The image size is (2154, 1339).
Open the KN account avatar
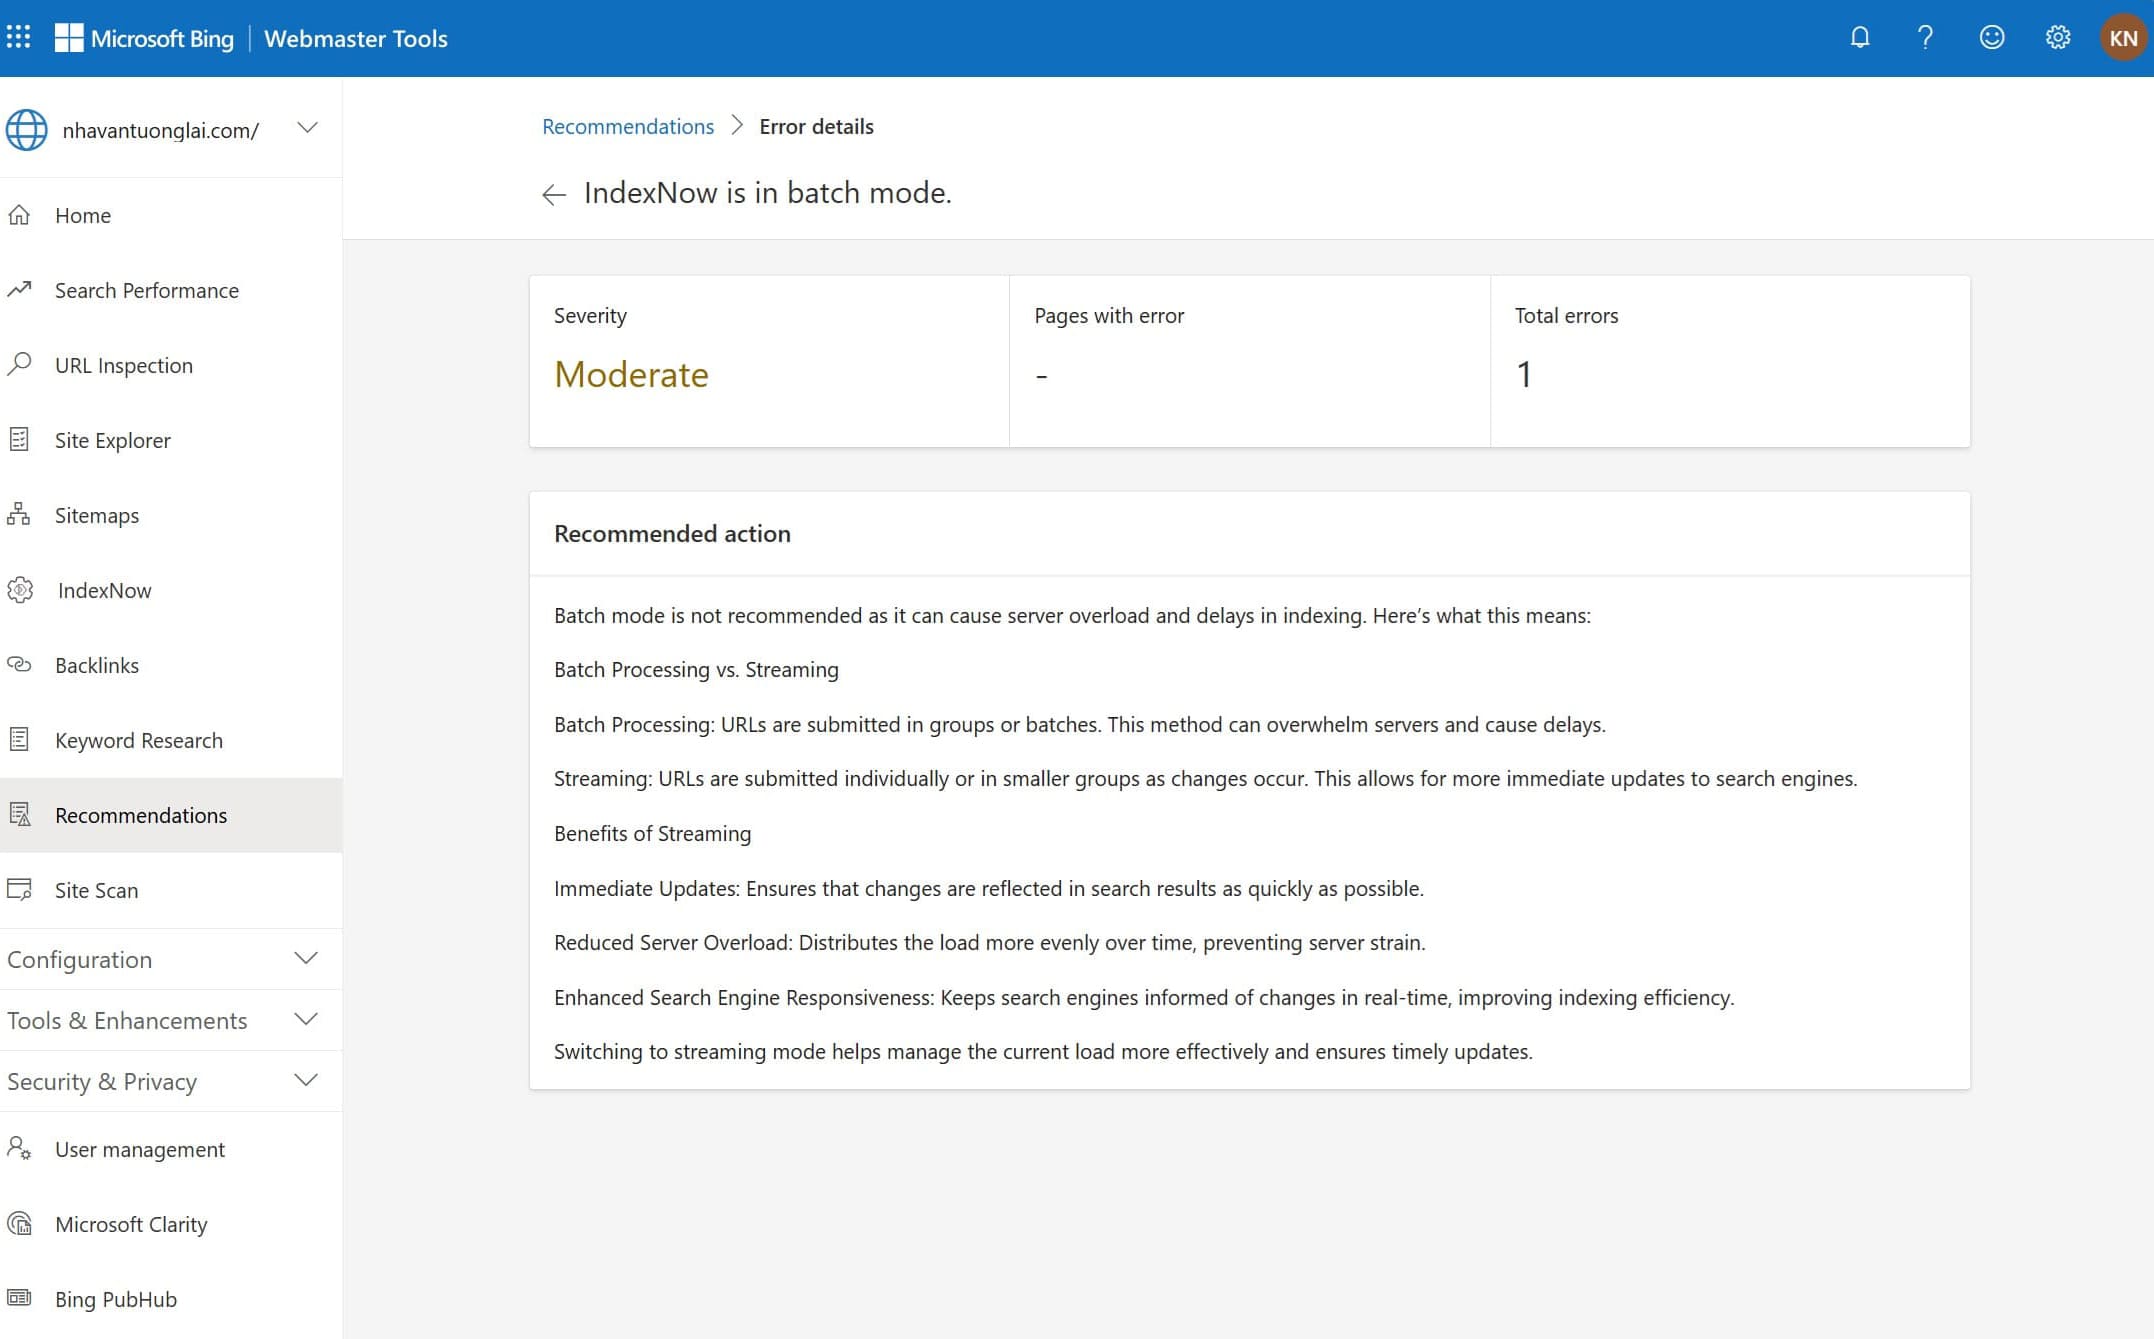click(x=2123, y=38)
